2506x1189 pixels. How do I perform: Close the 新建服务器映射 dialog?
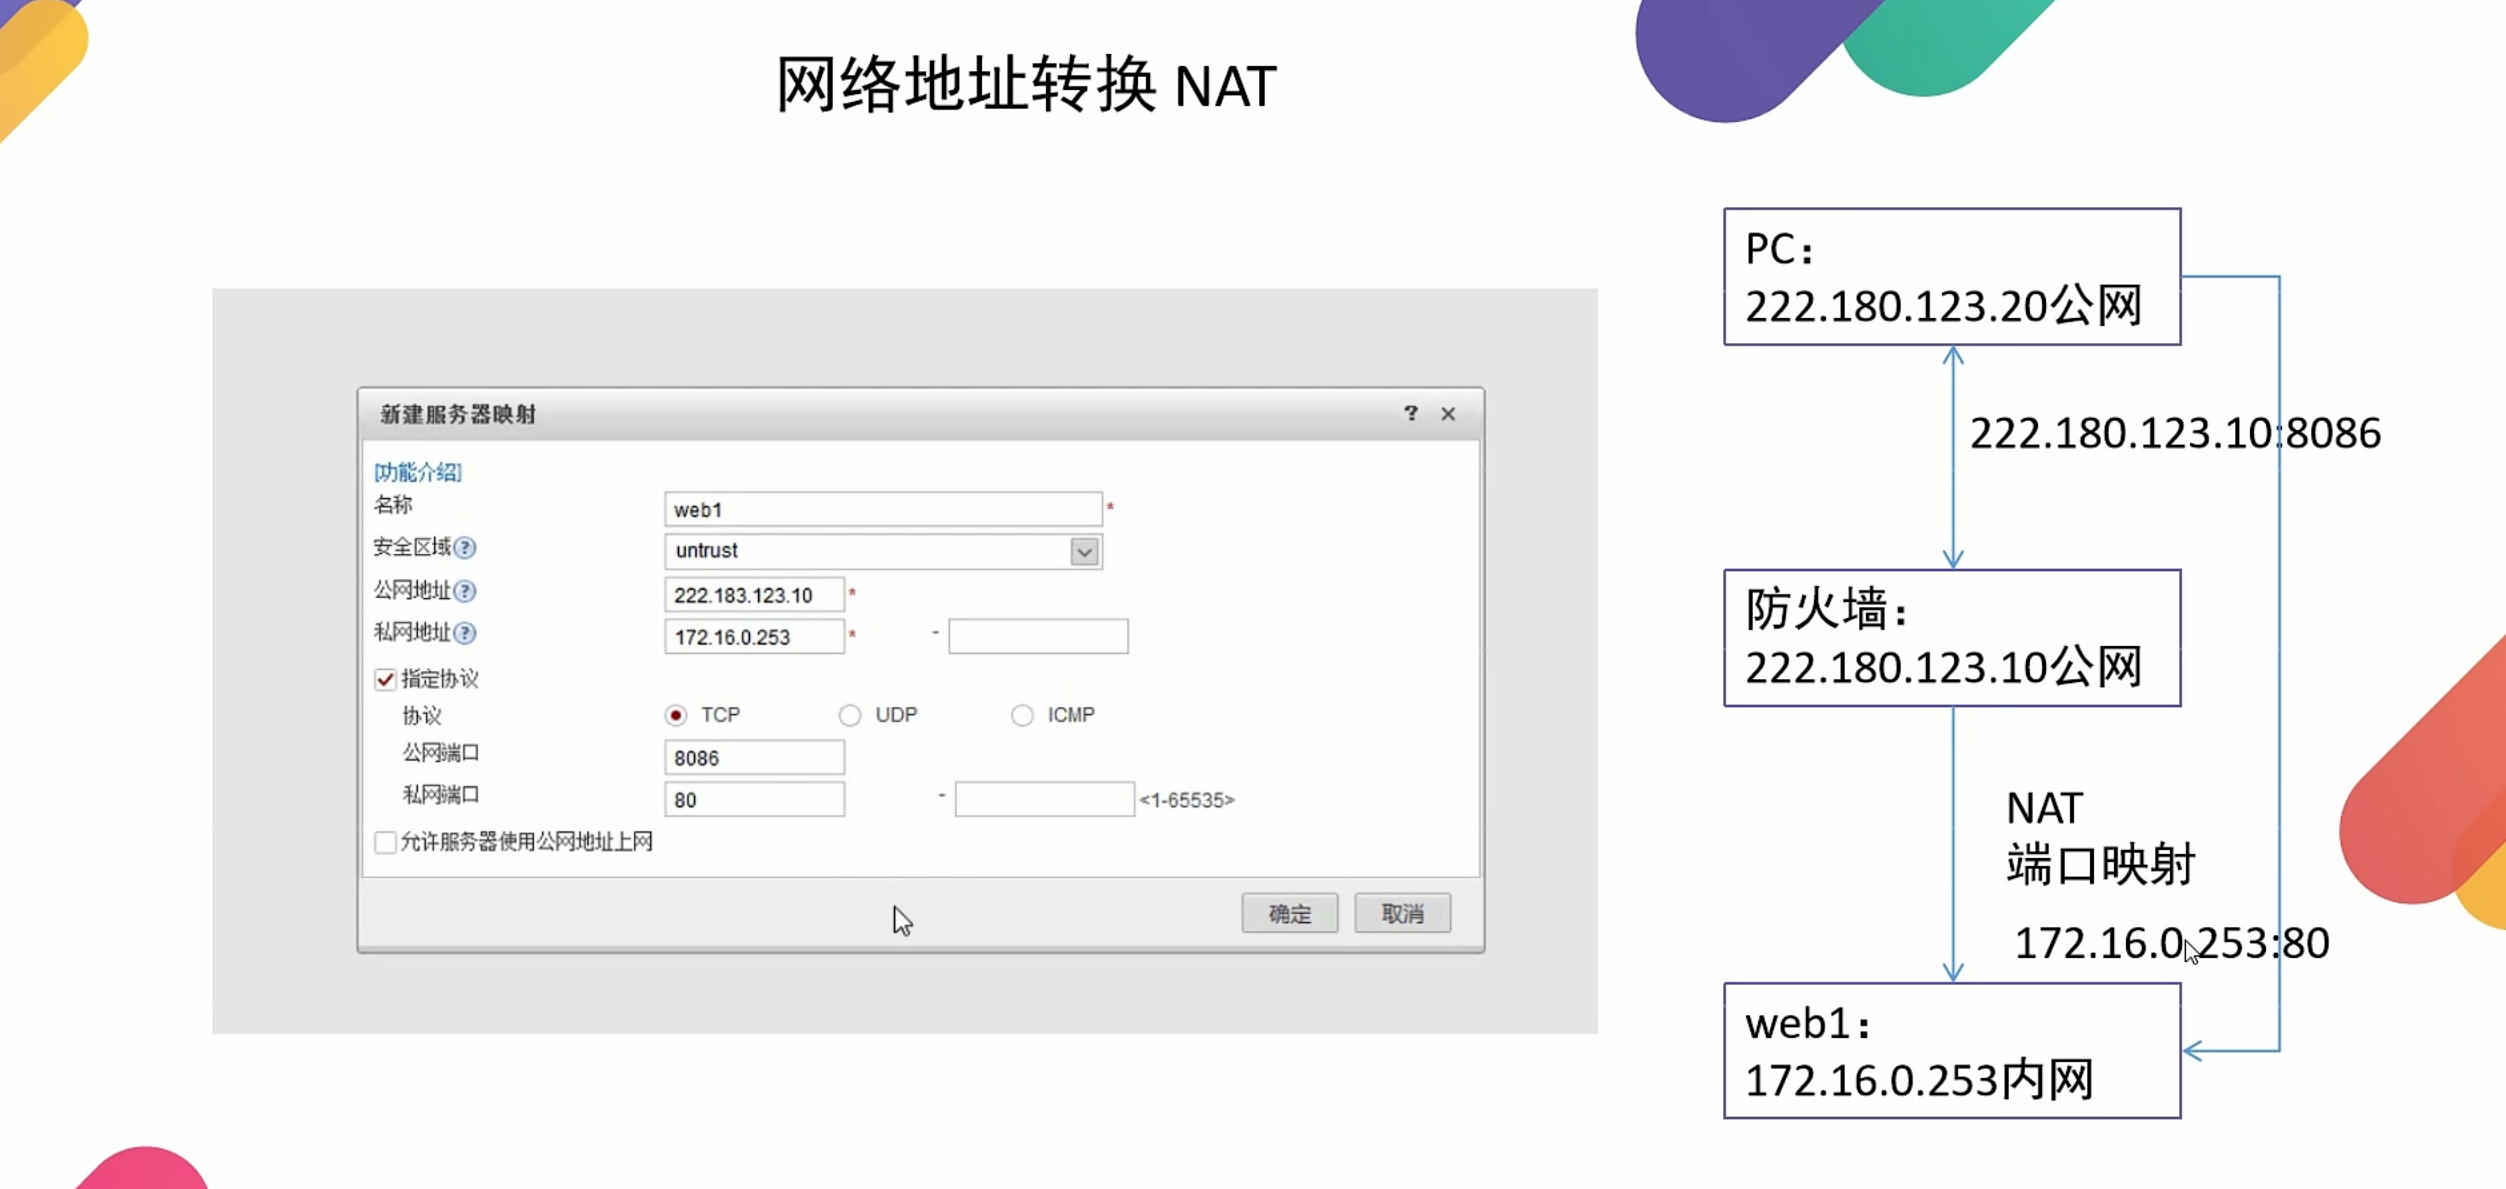(1447, 413)
